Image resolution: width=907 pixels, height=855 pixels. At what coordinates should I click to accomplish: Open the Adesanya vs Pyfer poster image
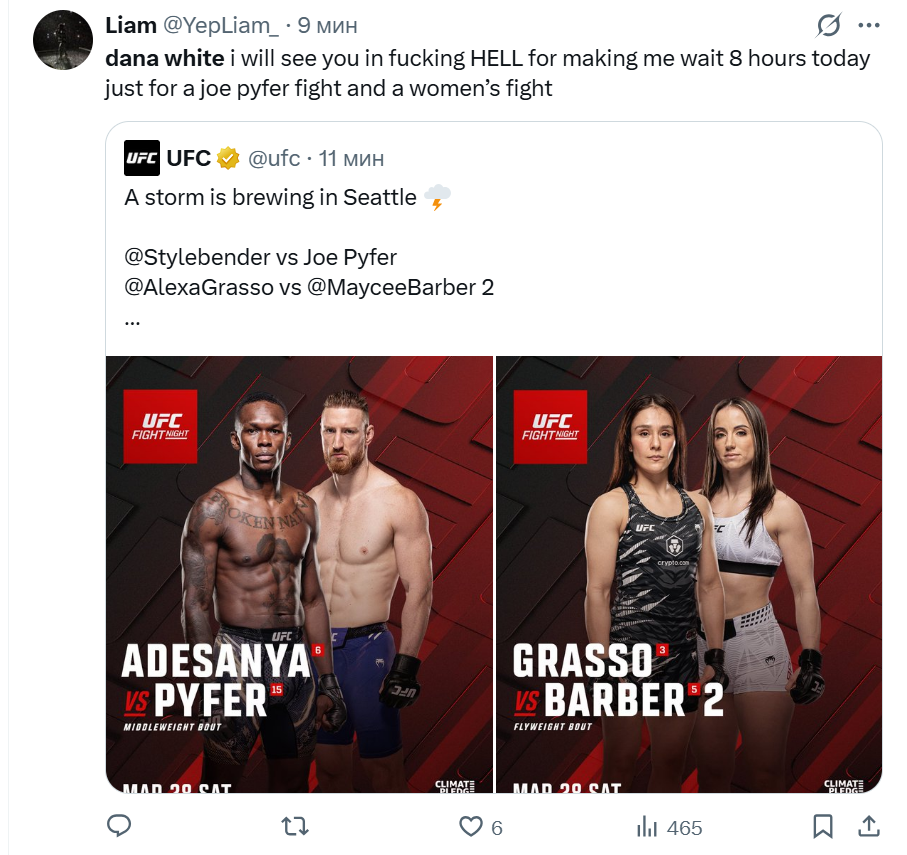(300, 574)
